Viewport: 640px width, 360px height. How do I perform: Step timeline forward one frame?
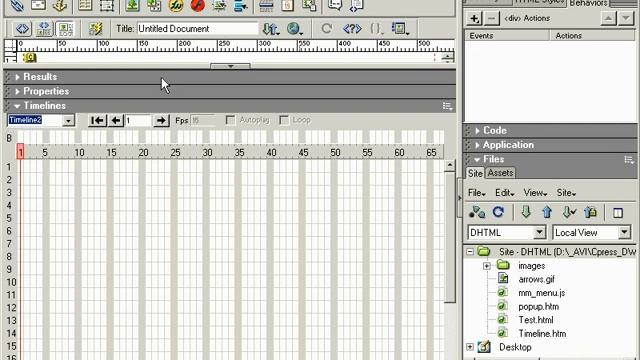pyautogui.click(x=161, y=120)
